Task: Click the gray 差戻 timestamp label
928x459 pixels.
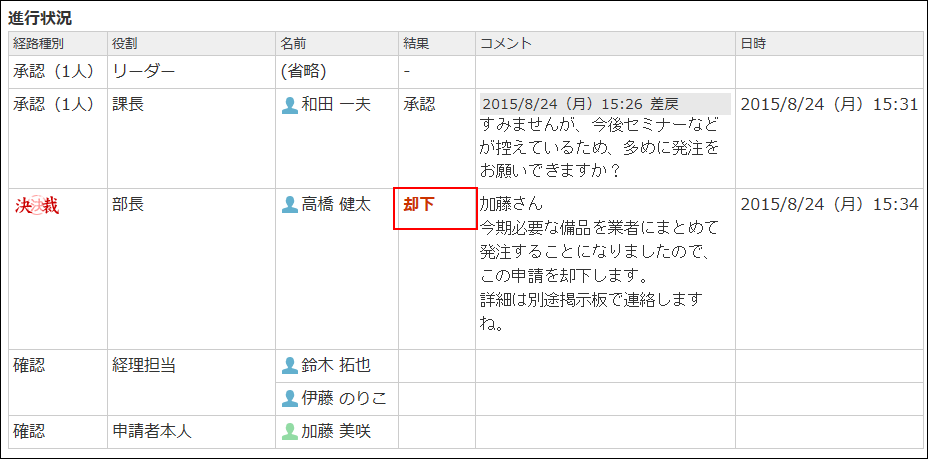Action: (604, 104)
